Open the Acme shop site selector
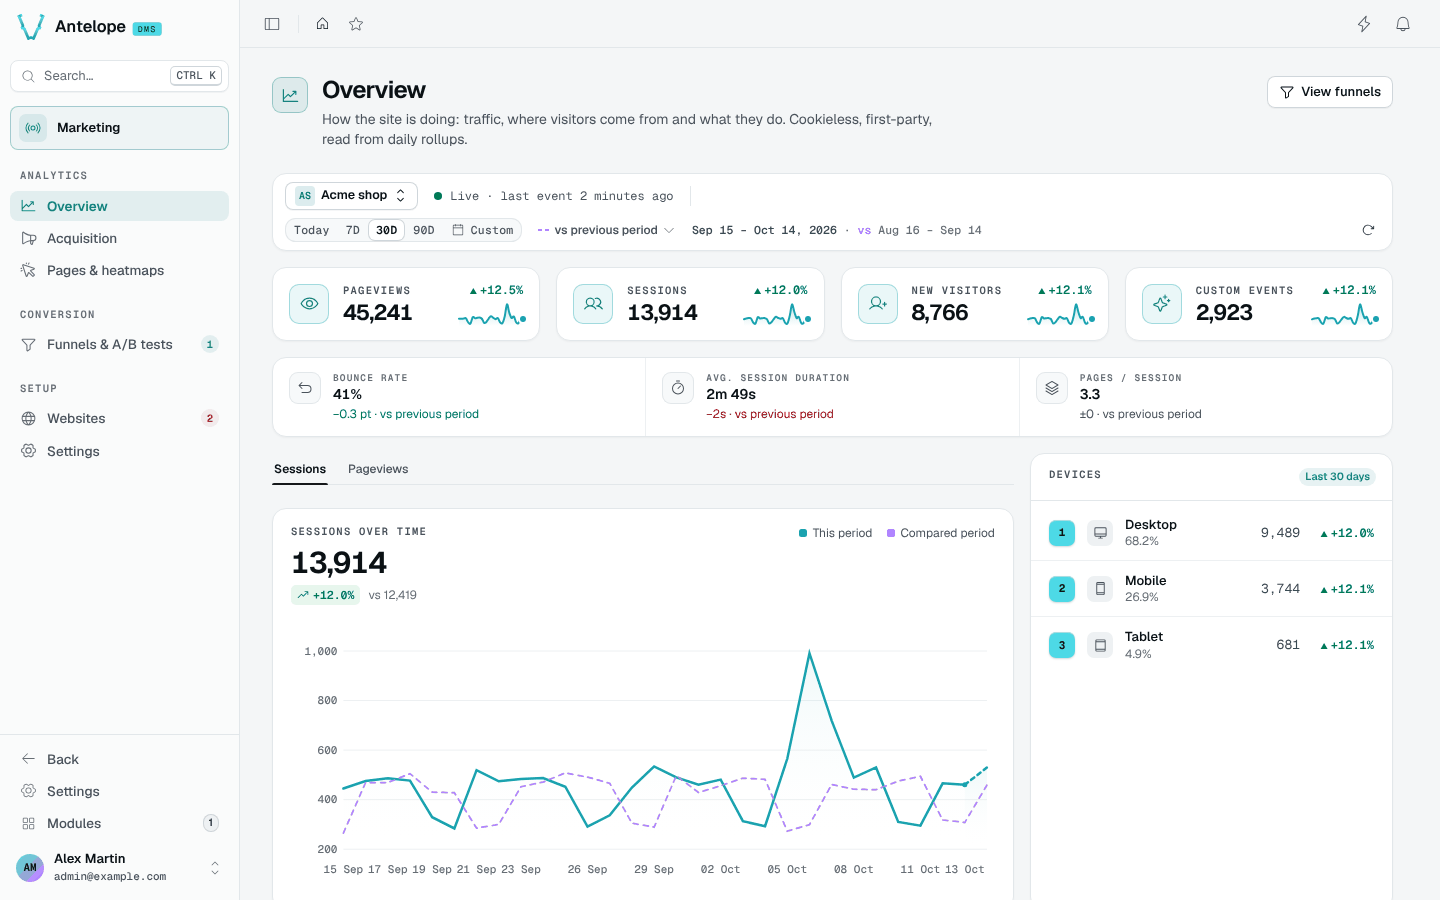The width and height of the screenshot is (1440, 900). point(351,196)
